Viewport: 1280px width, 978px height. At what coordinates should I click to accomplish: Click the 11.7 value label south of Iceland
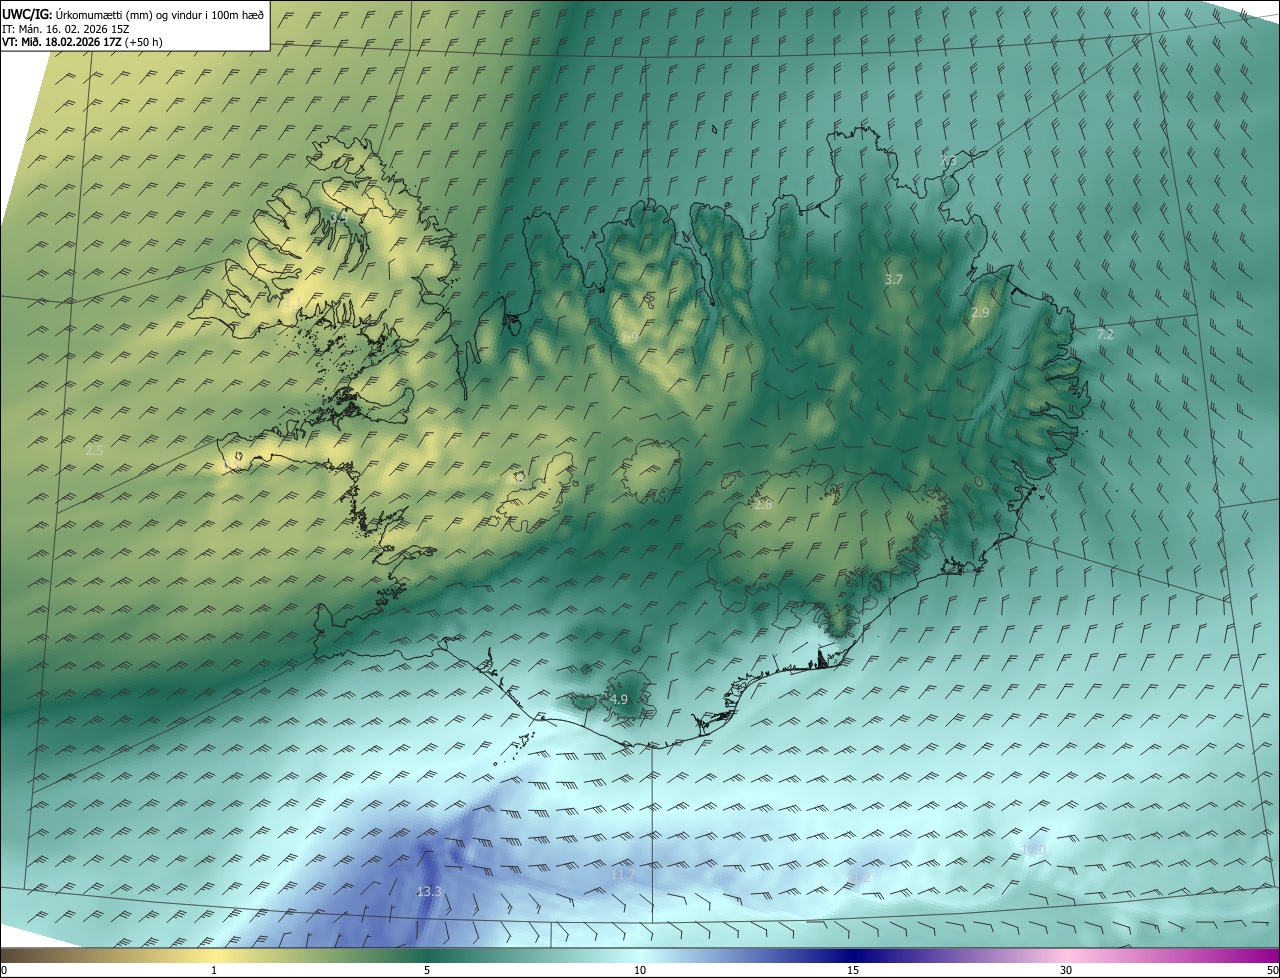[x=622, y=875]
